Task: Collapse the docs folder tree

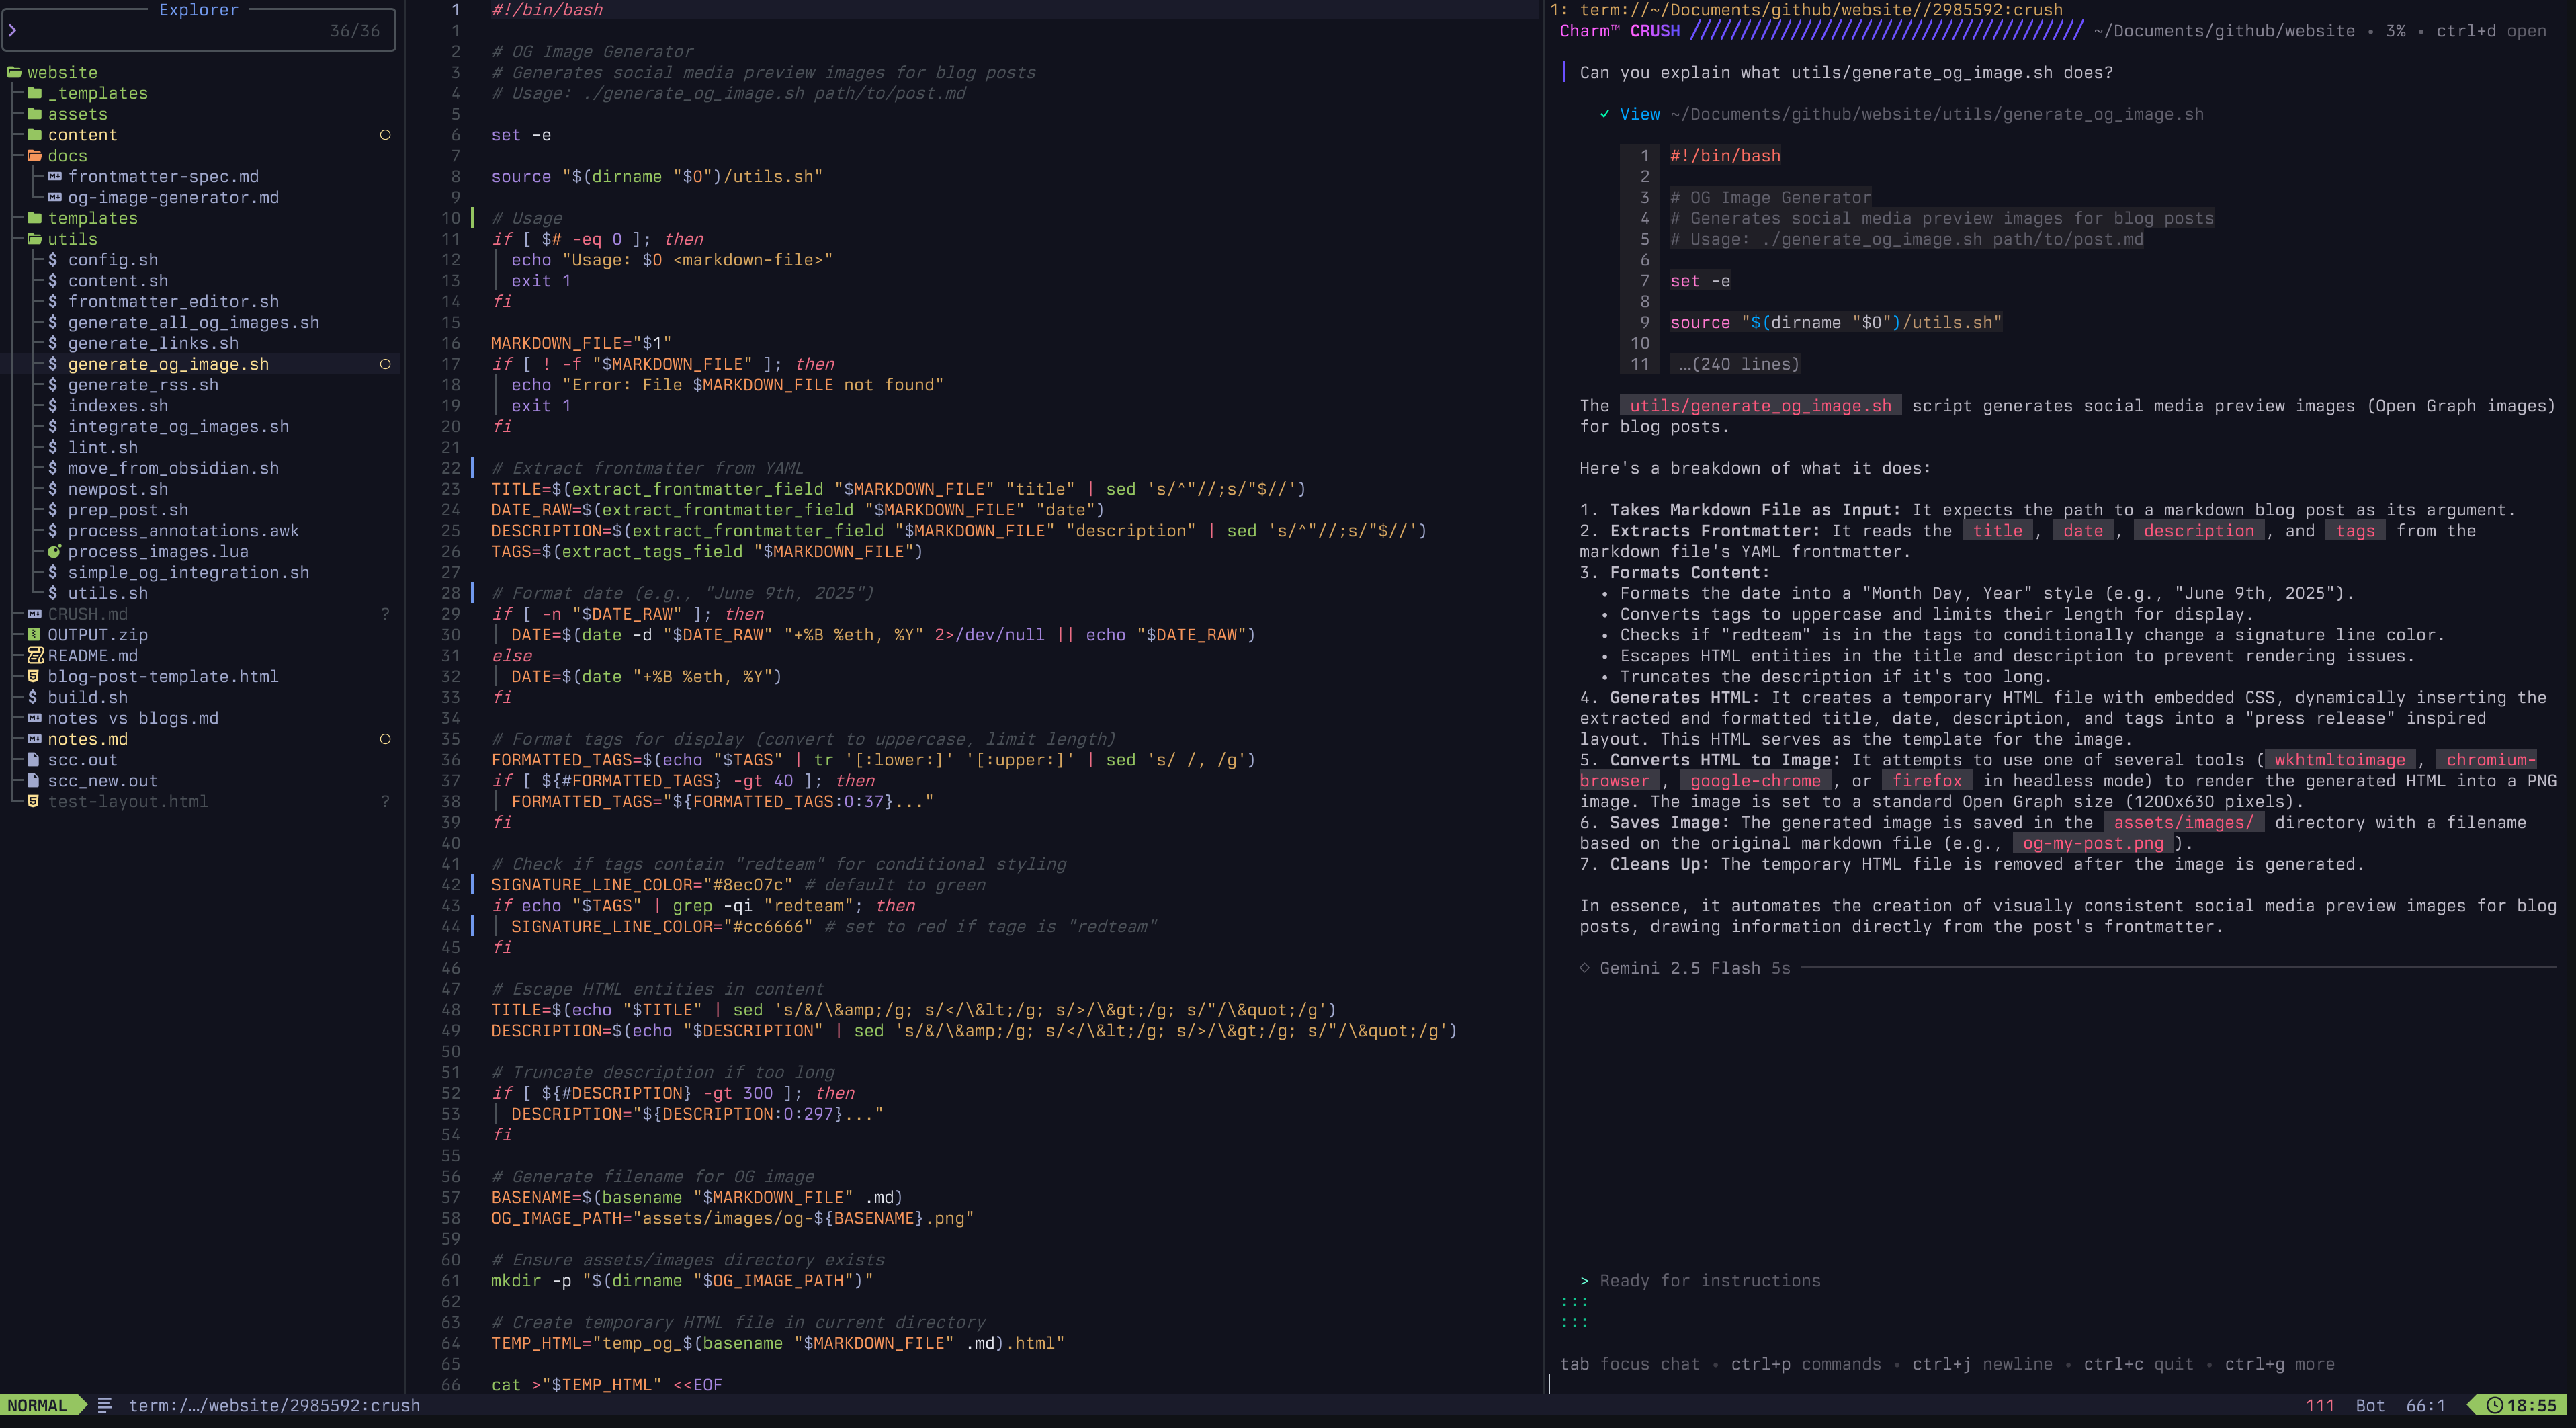Action: (66, 155)
